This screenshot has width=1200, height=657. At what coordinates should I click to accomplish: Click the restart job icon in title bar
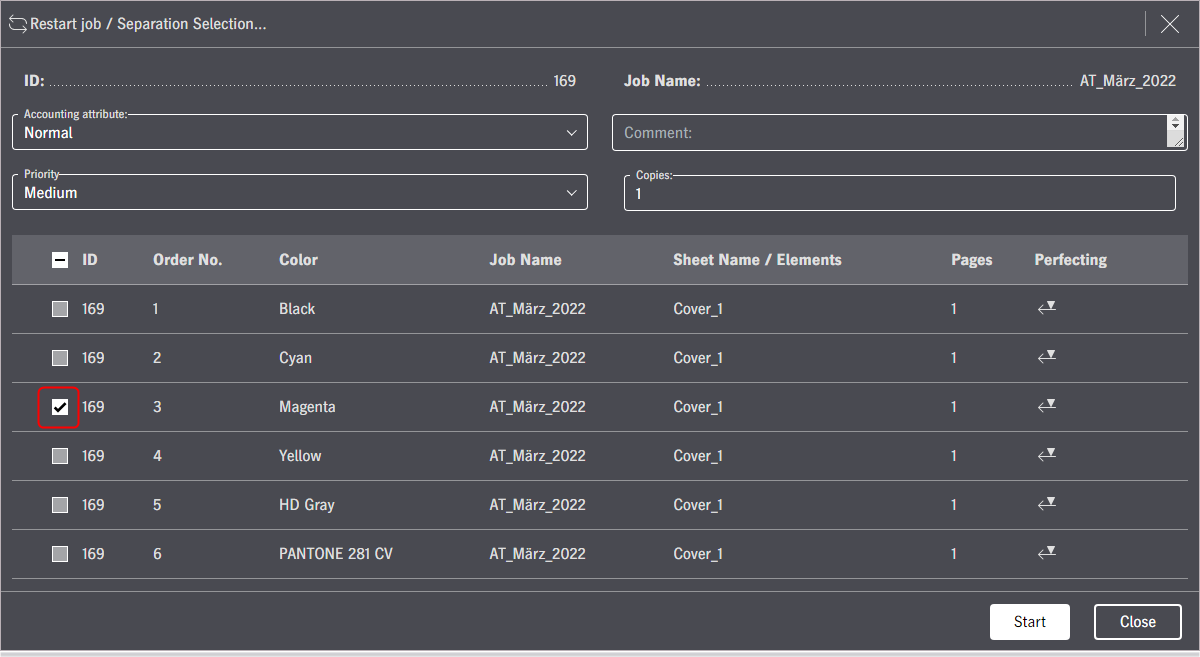(17, 22)
